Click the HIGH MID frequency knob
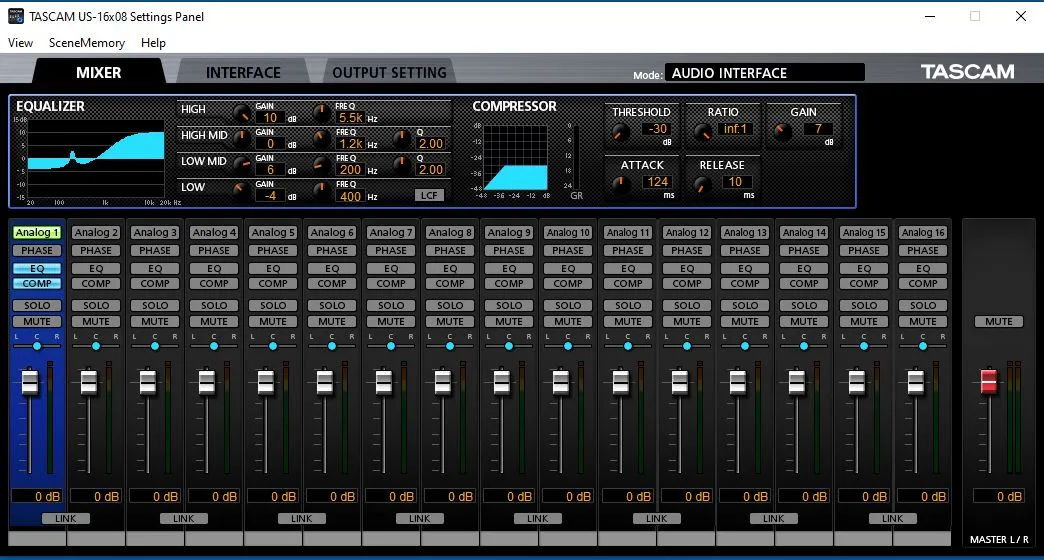Viewport: 1044px width, 560px height. click(322, 139)
